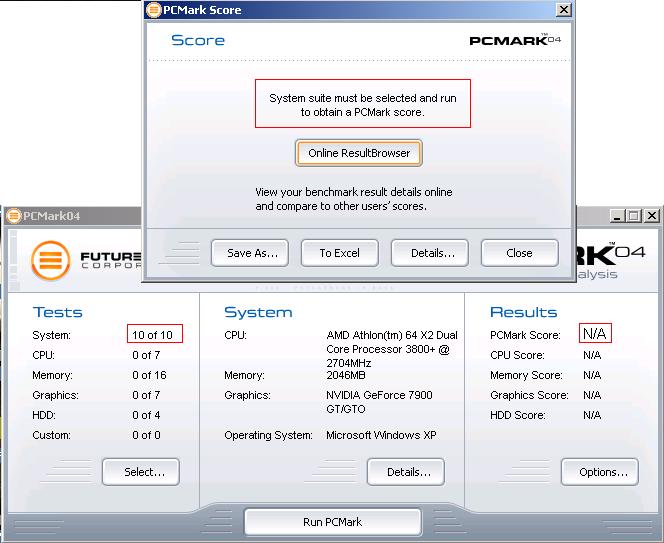
Task: Click the '2046MB' memory value
Action: point(346,375)
